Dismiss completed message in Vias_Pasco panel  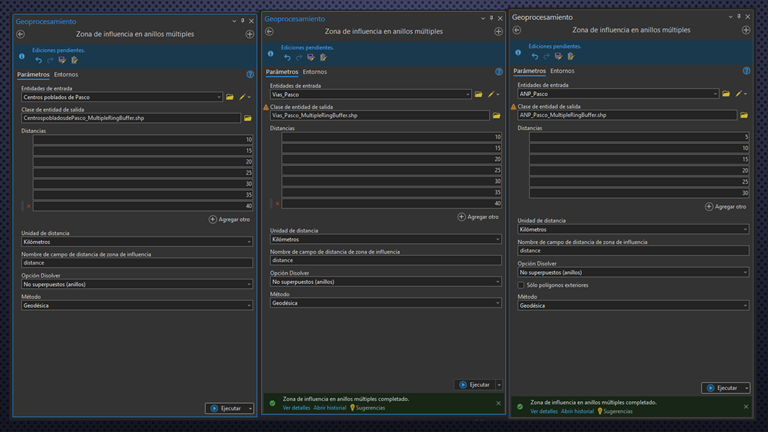point(498,403)
